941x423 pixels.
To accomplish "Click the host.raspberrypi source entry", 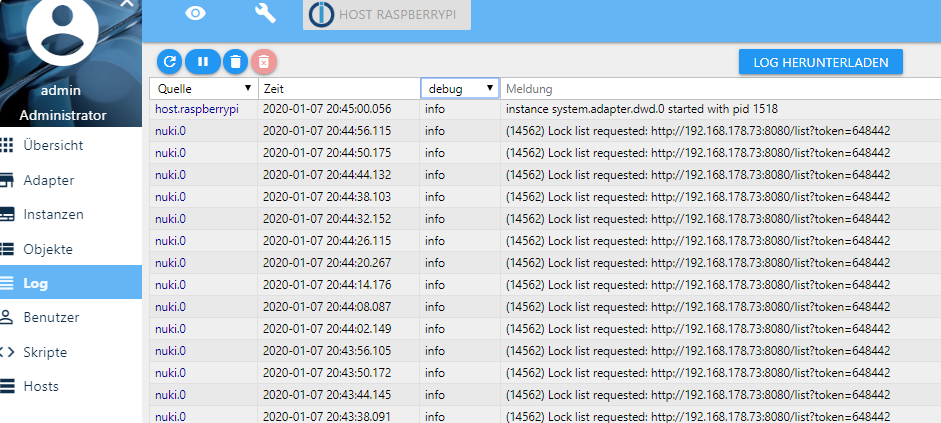I will pos(197,109).
